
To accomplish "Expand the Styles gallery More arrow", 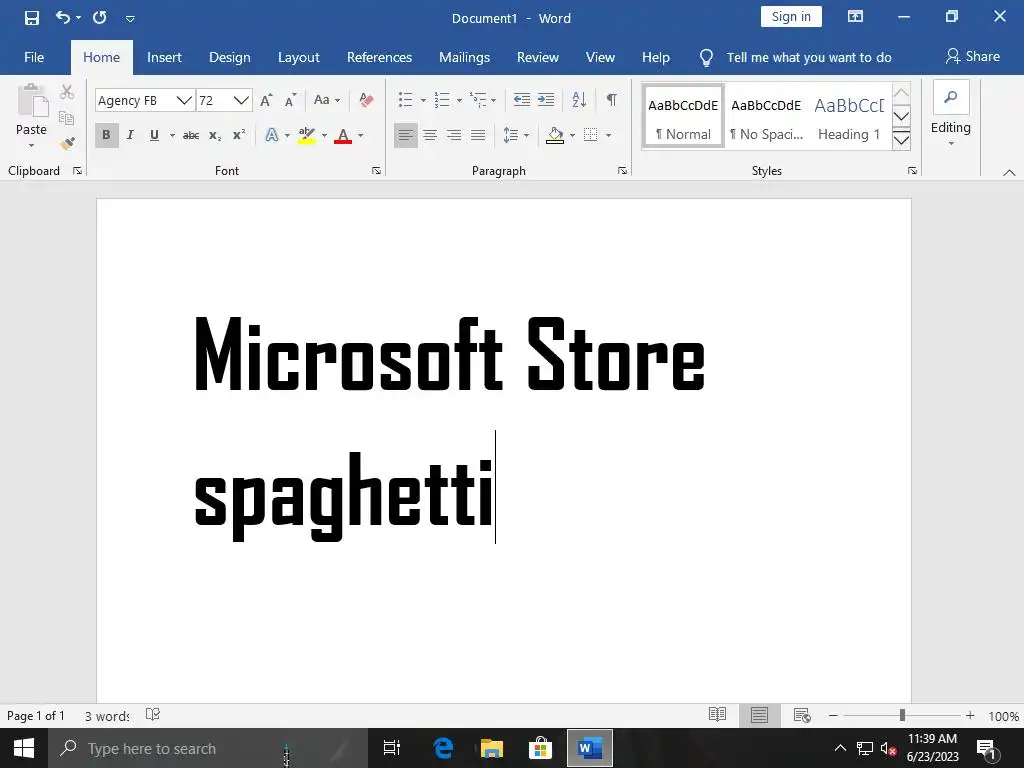I will coord(901,140).
